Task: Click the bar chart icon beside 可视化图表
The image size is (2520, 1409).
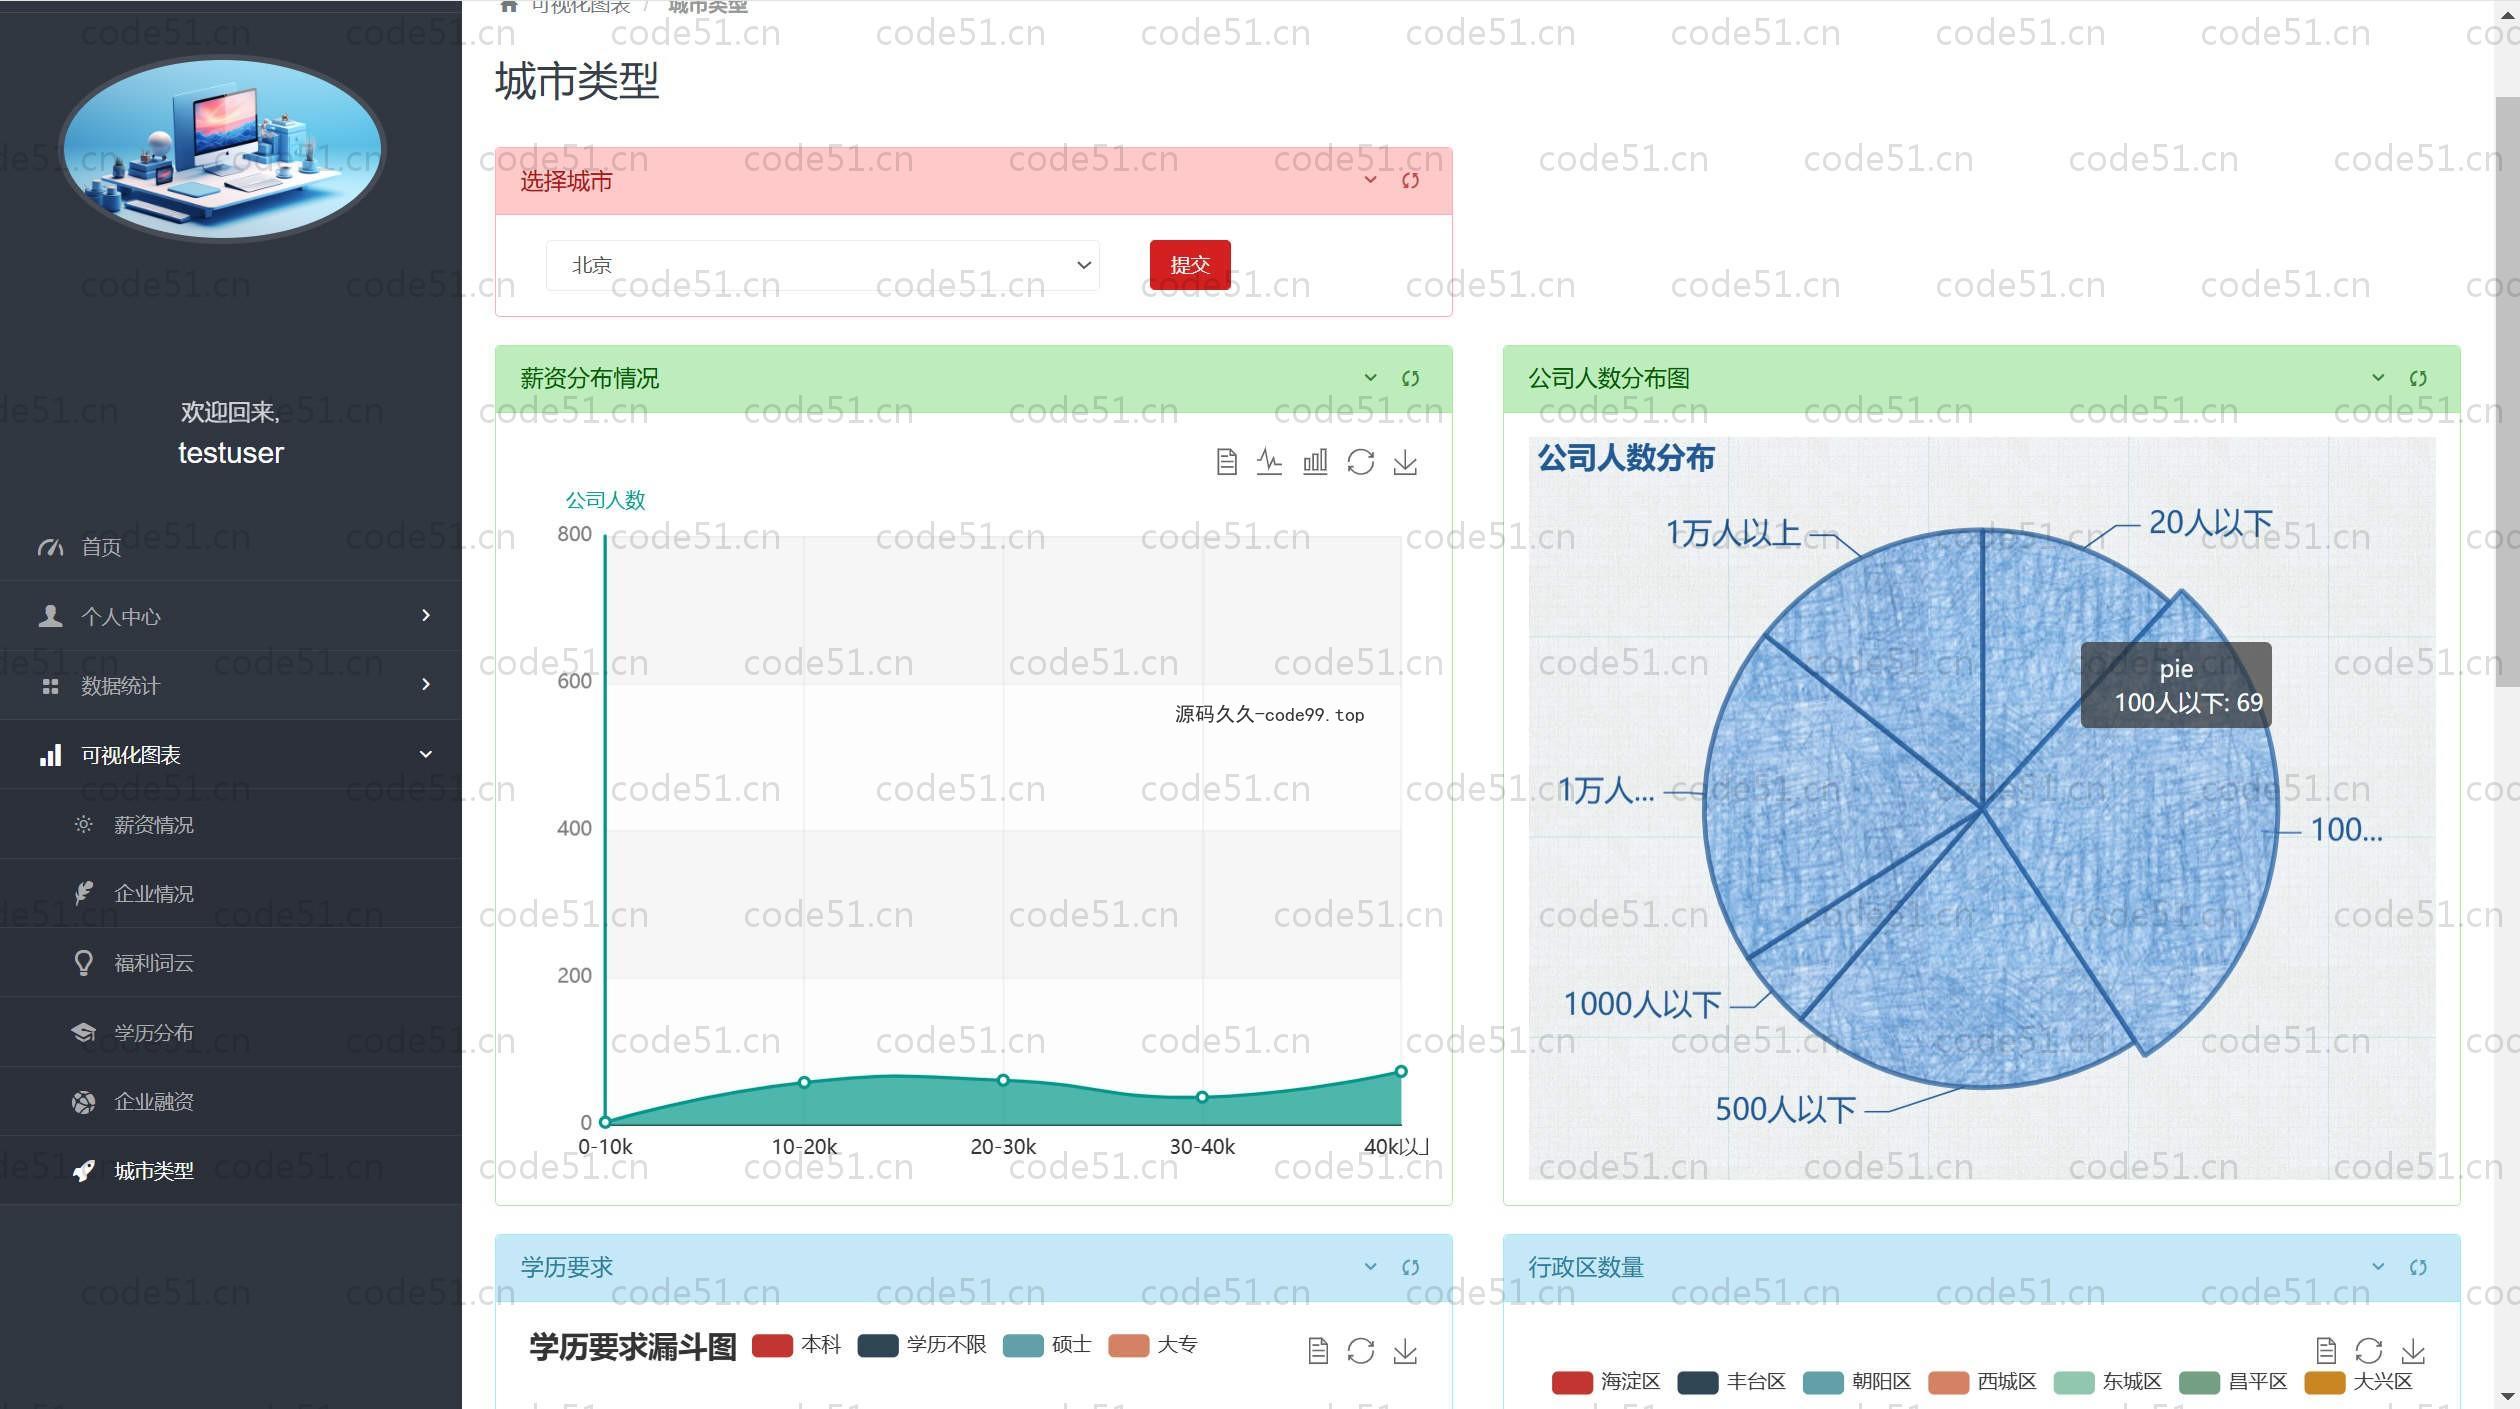Action: [x=50, y=755]
